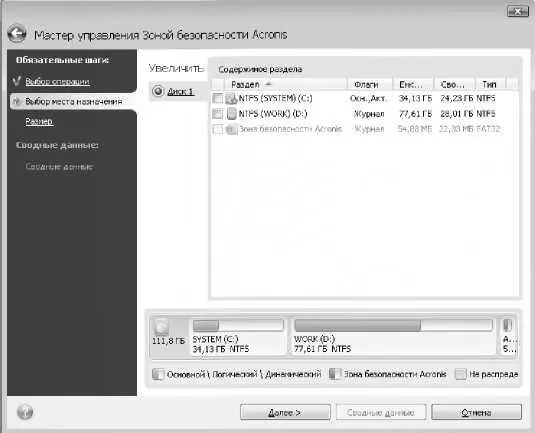The image size is (535, 433).
Task: Close the wizard window
Action: coord(518,11)
